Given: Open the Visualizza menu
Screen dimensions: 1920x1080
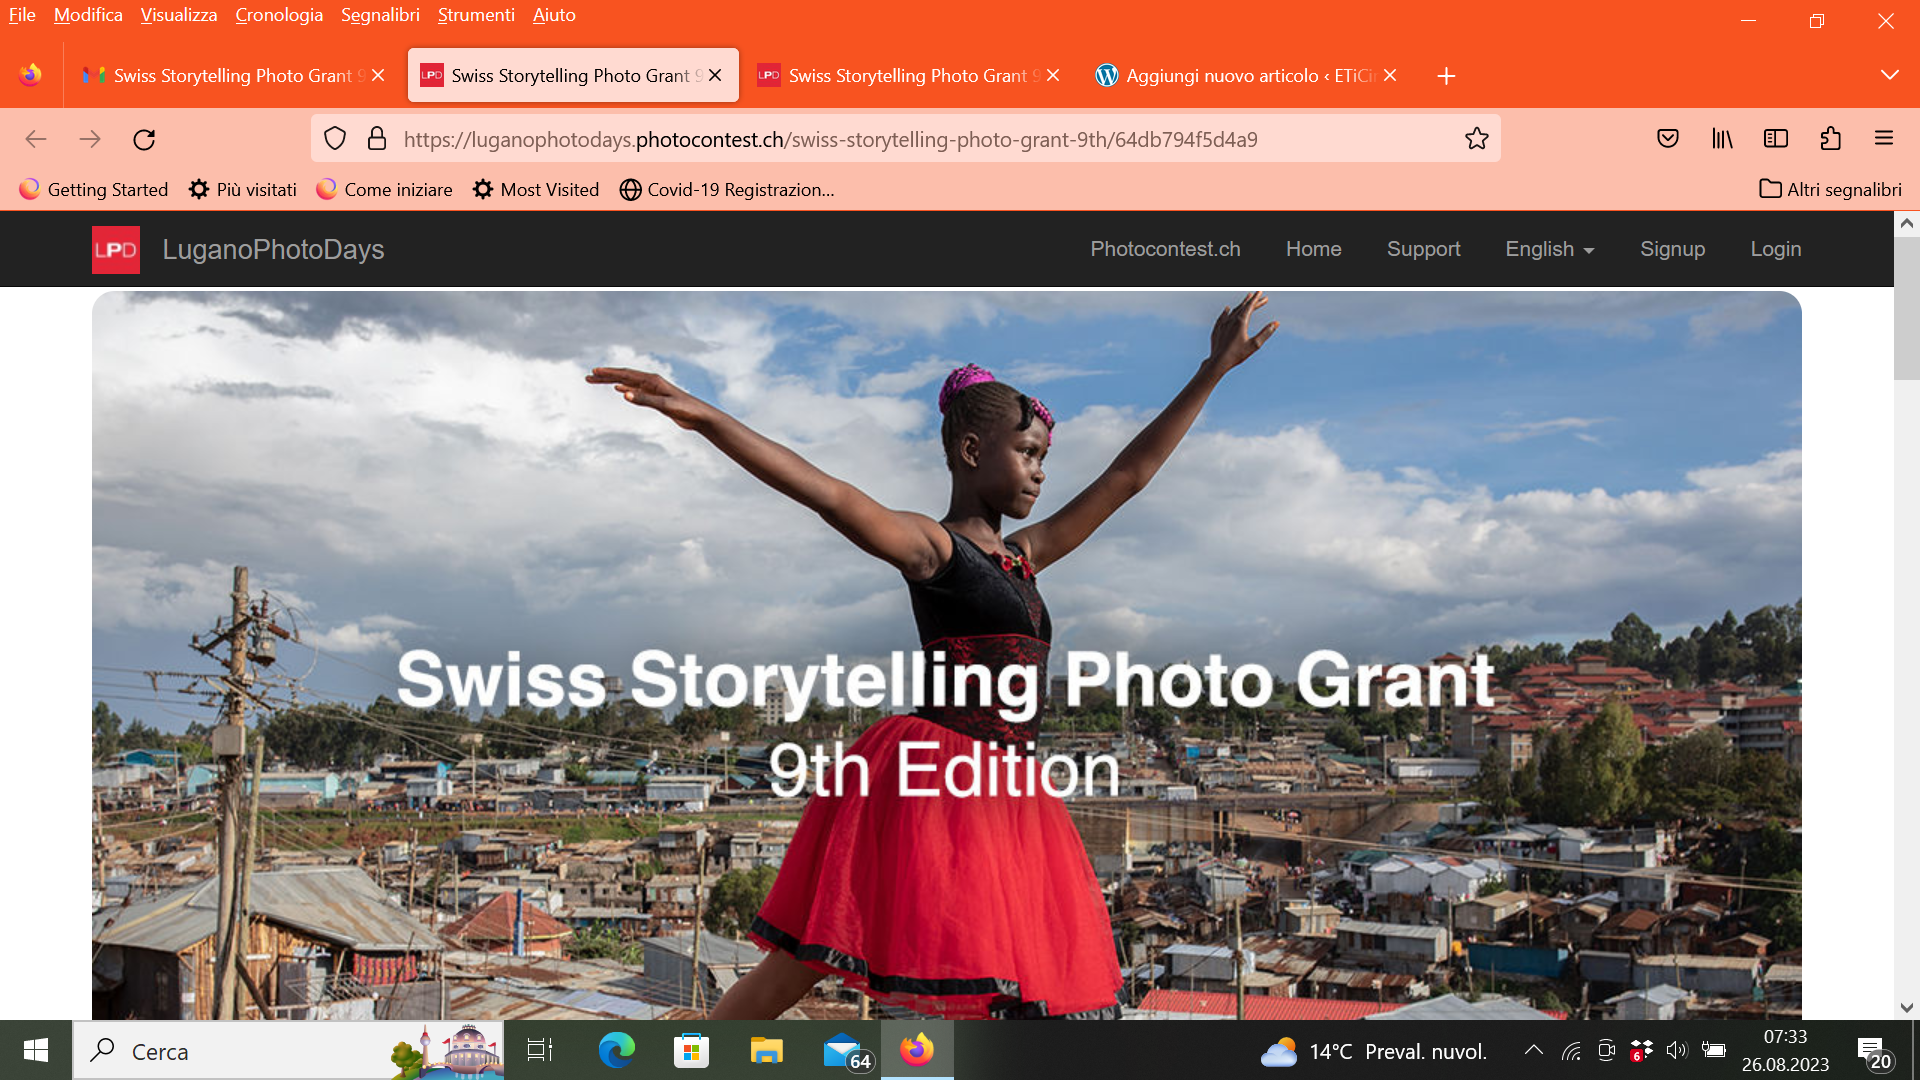Looking at the screenshot, I should click(179, 15).
